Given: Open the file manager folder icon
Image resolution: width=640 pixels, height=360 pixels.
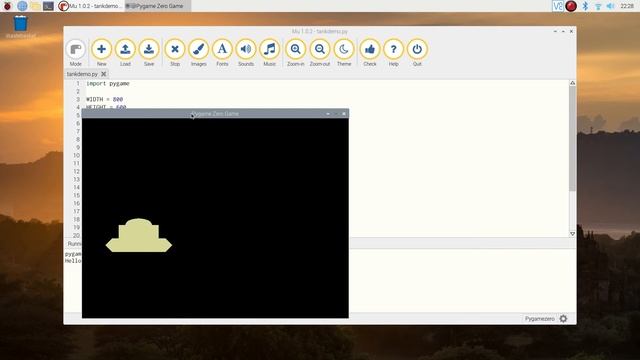Looking at the screenshot, I should pos(35,6).
